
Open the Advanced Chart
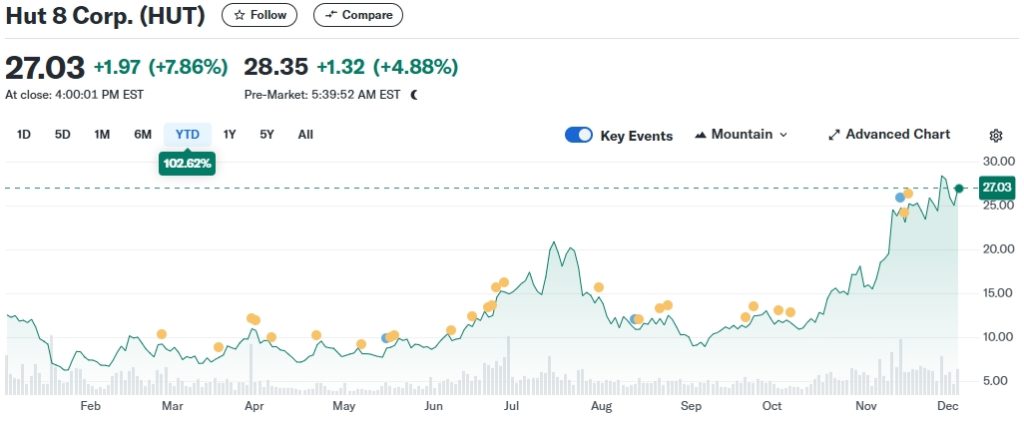pos(889,135)
